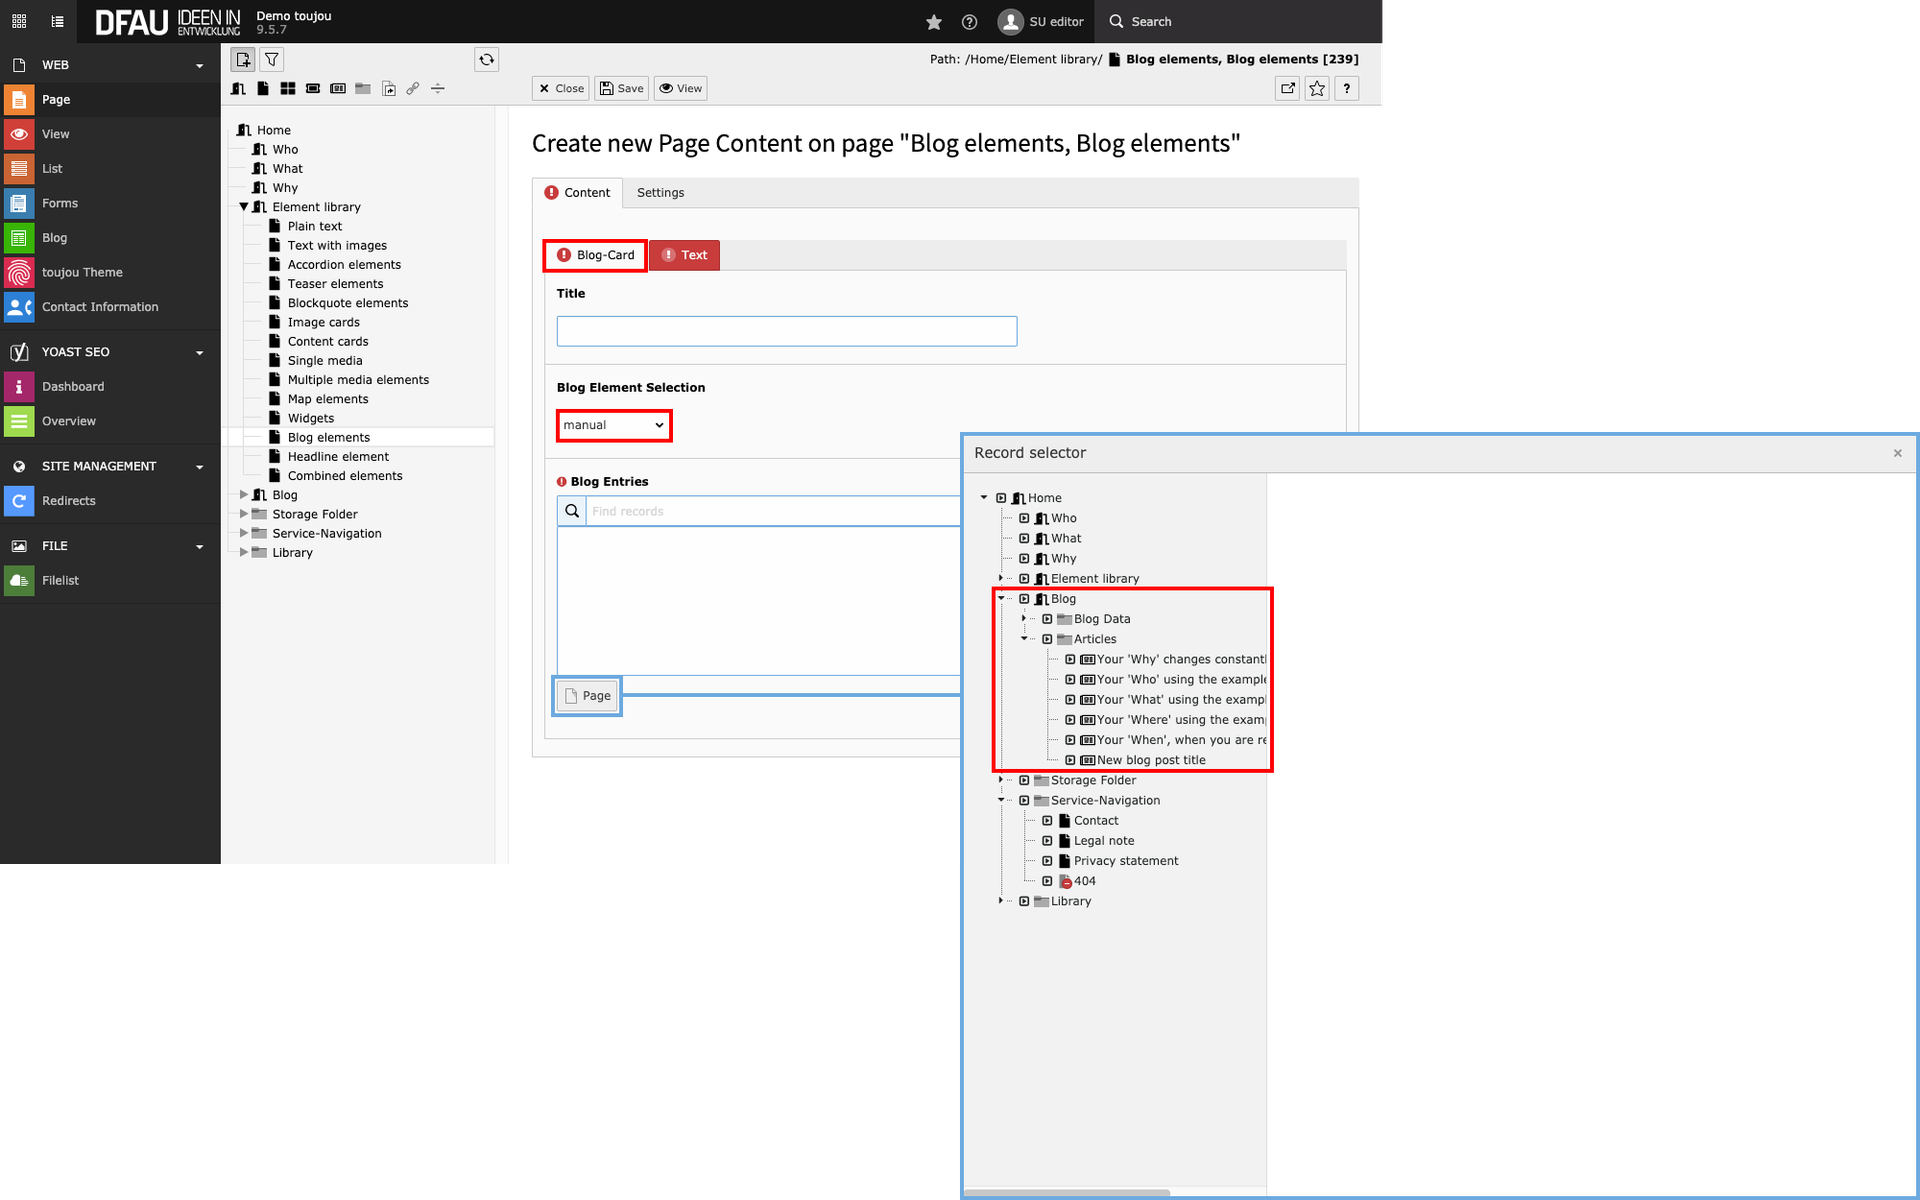Click the Title input field
The width and height of the screenshot is (1920, 1200).
coord(786,331)
